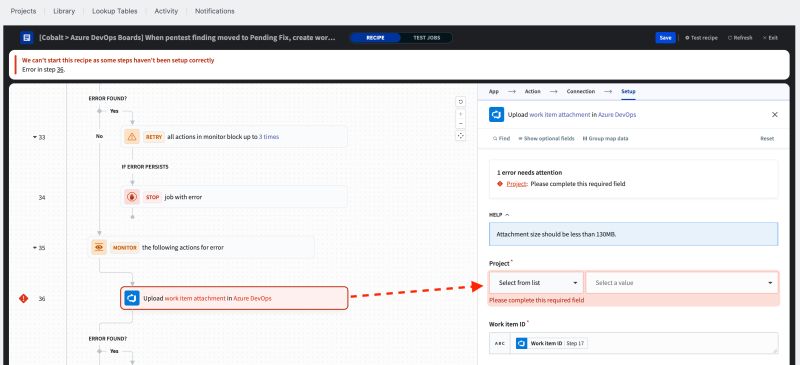Click the undo/reset canvas icon
Image resolution: width=800 pixels, height=365 pixels.
click(460, 102)
